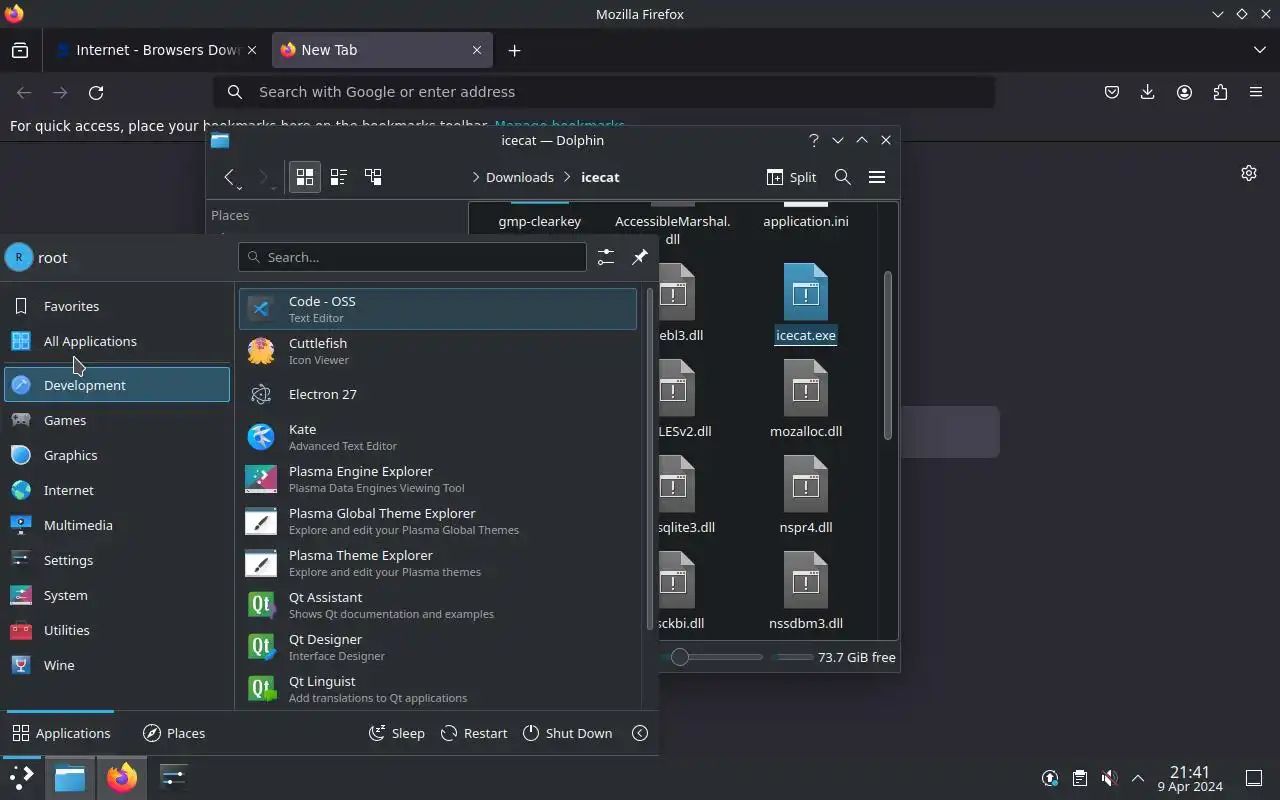Show All Applications category
The width and height of the screenshot is (1280, 800).
pos(117,341)
